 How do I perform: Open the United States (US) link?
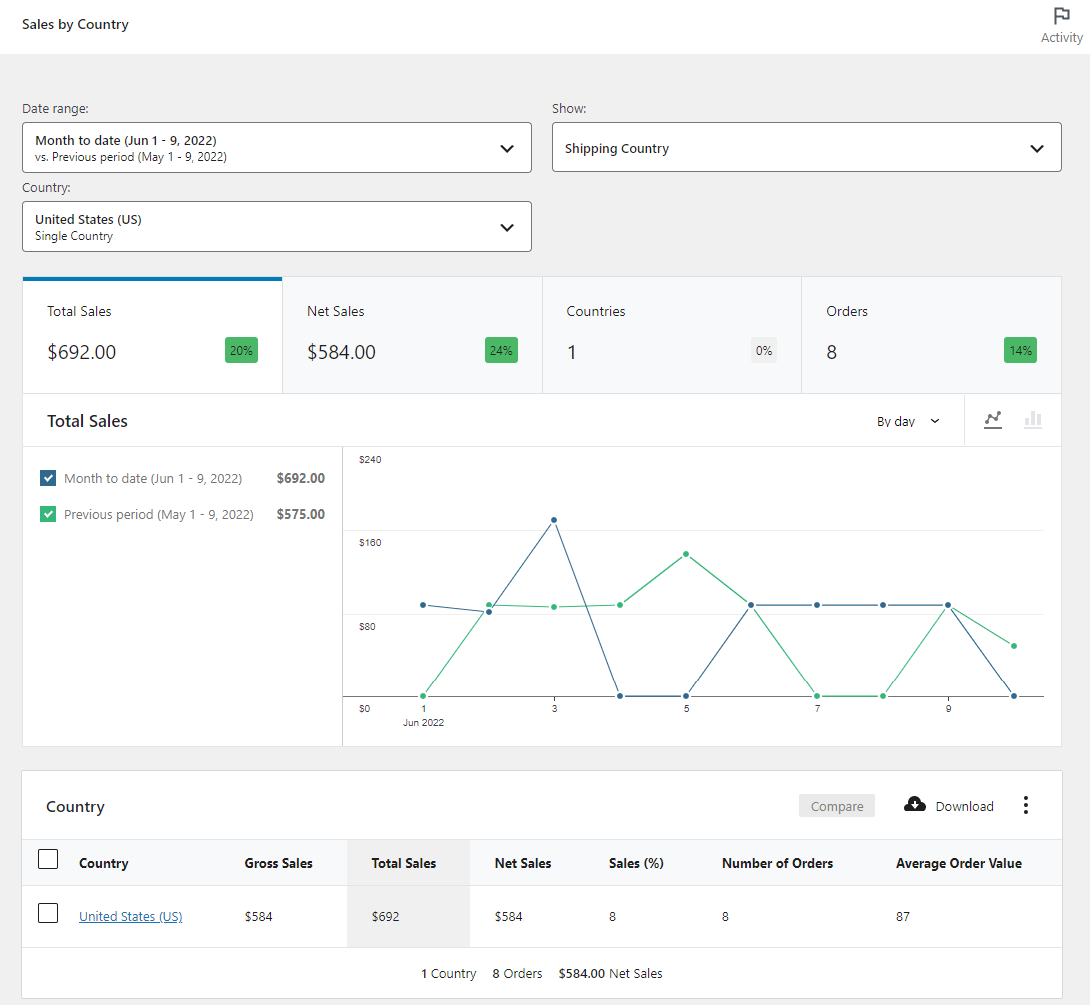pos(130,916)
